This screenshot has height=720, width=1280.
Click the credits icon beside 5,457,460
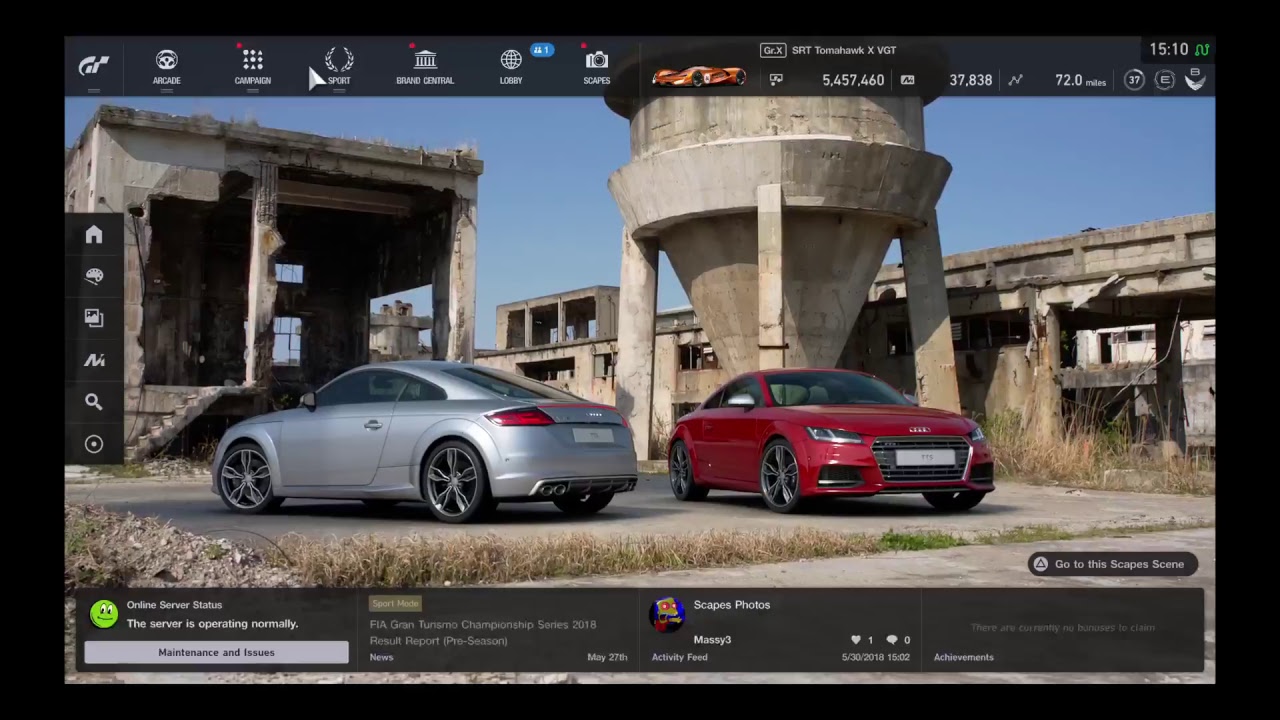click(x=776, y=80)
